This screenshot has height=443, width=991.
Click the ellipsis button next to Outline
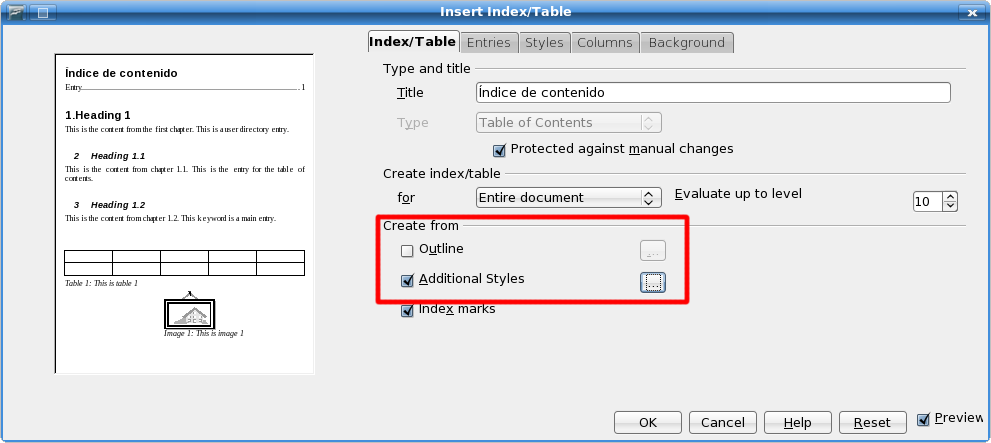[652, 250]
